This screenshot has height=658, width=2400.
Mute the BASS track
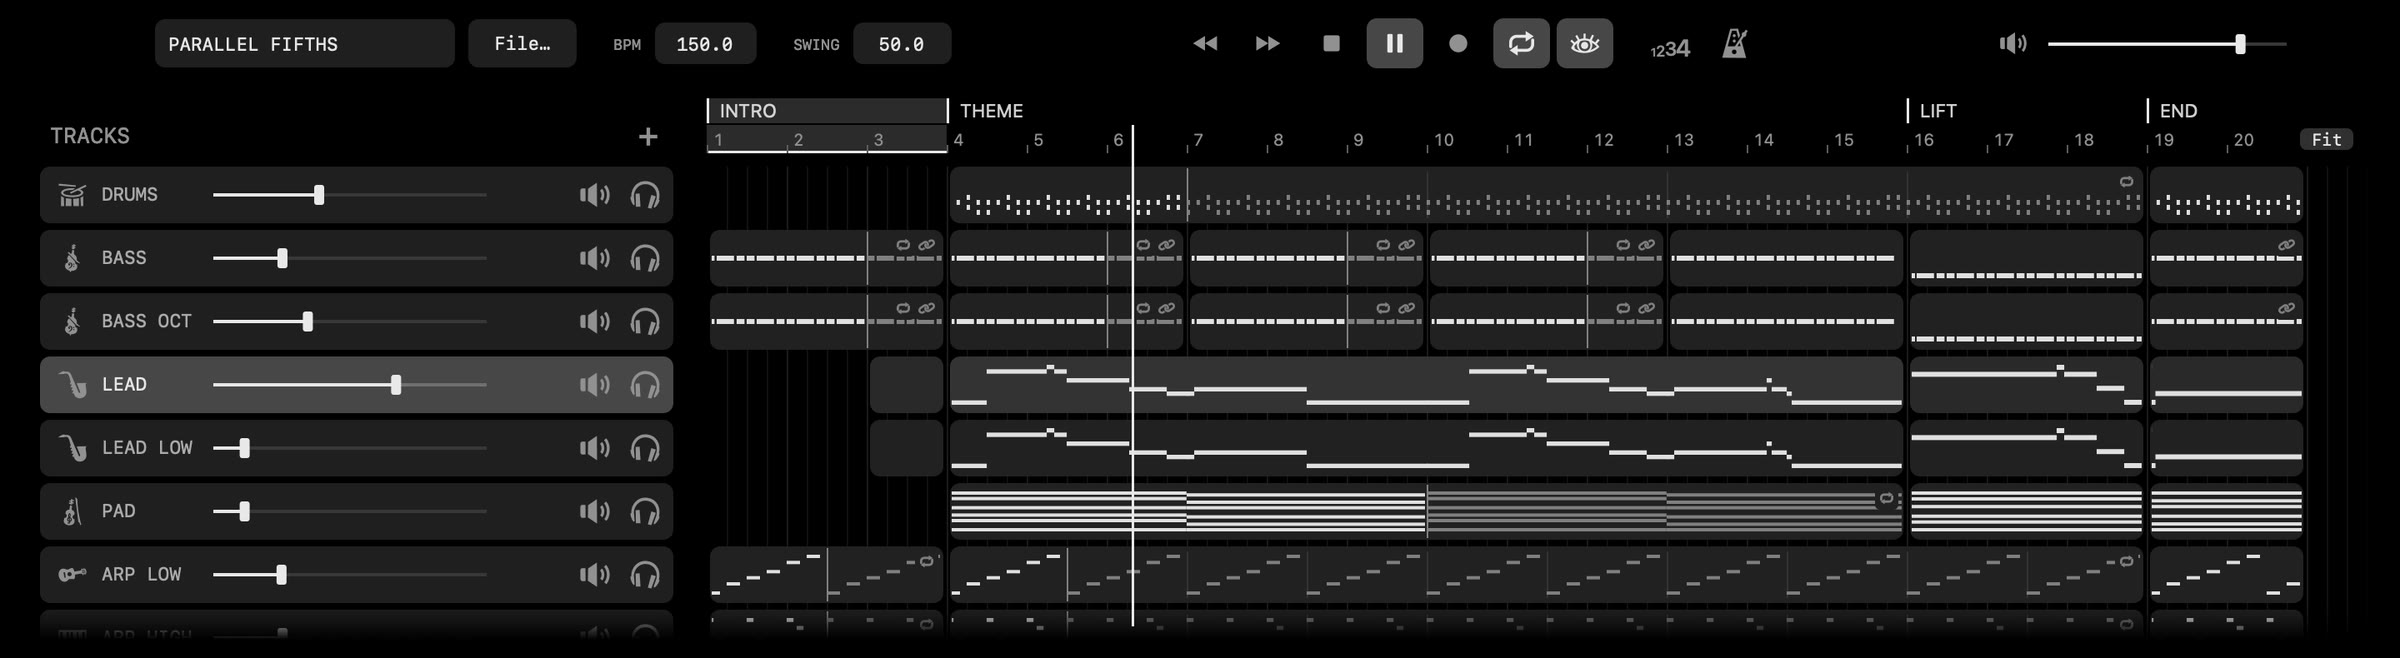pyautogui.click(x=594, y=258)
